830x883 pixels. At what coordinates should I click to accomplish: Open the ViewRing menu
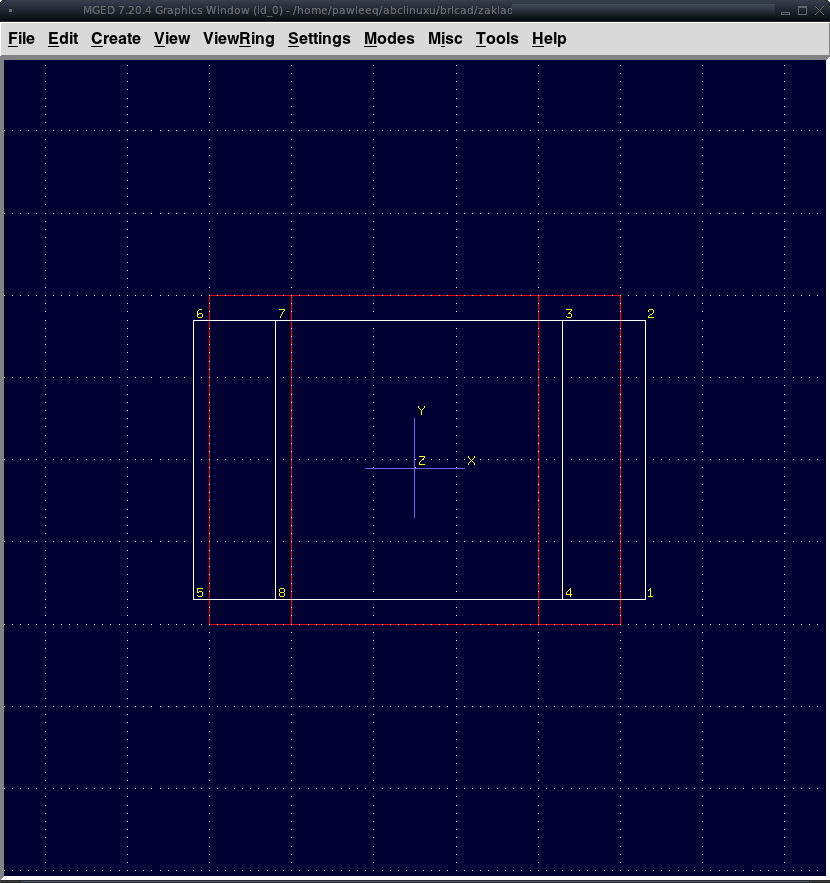coord(239,38)
